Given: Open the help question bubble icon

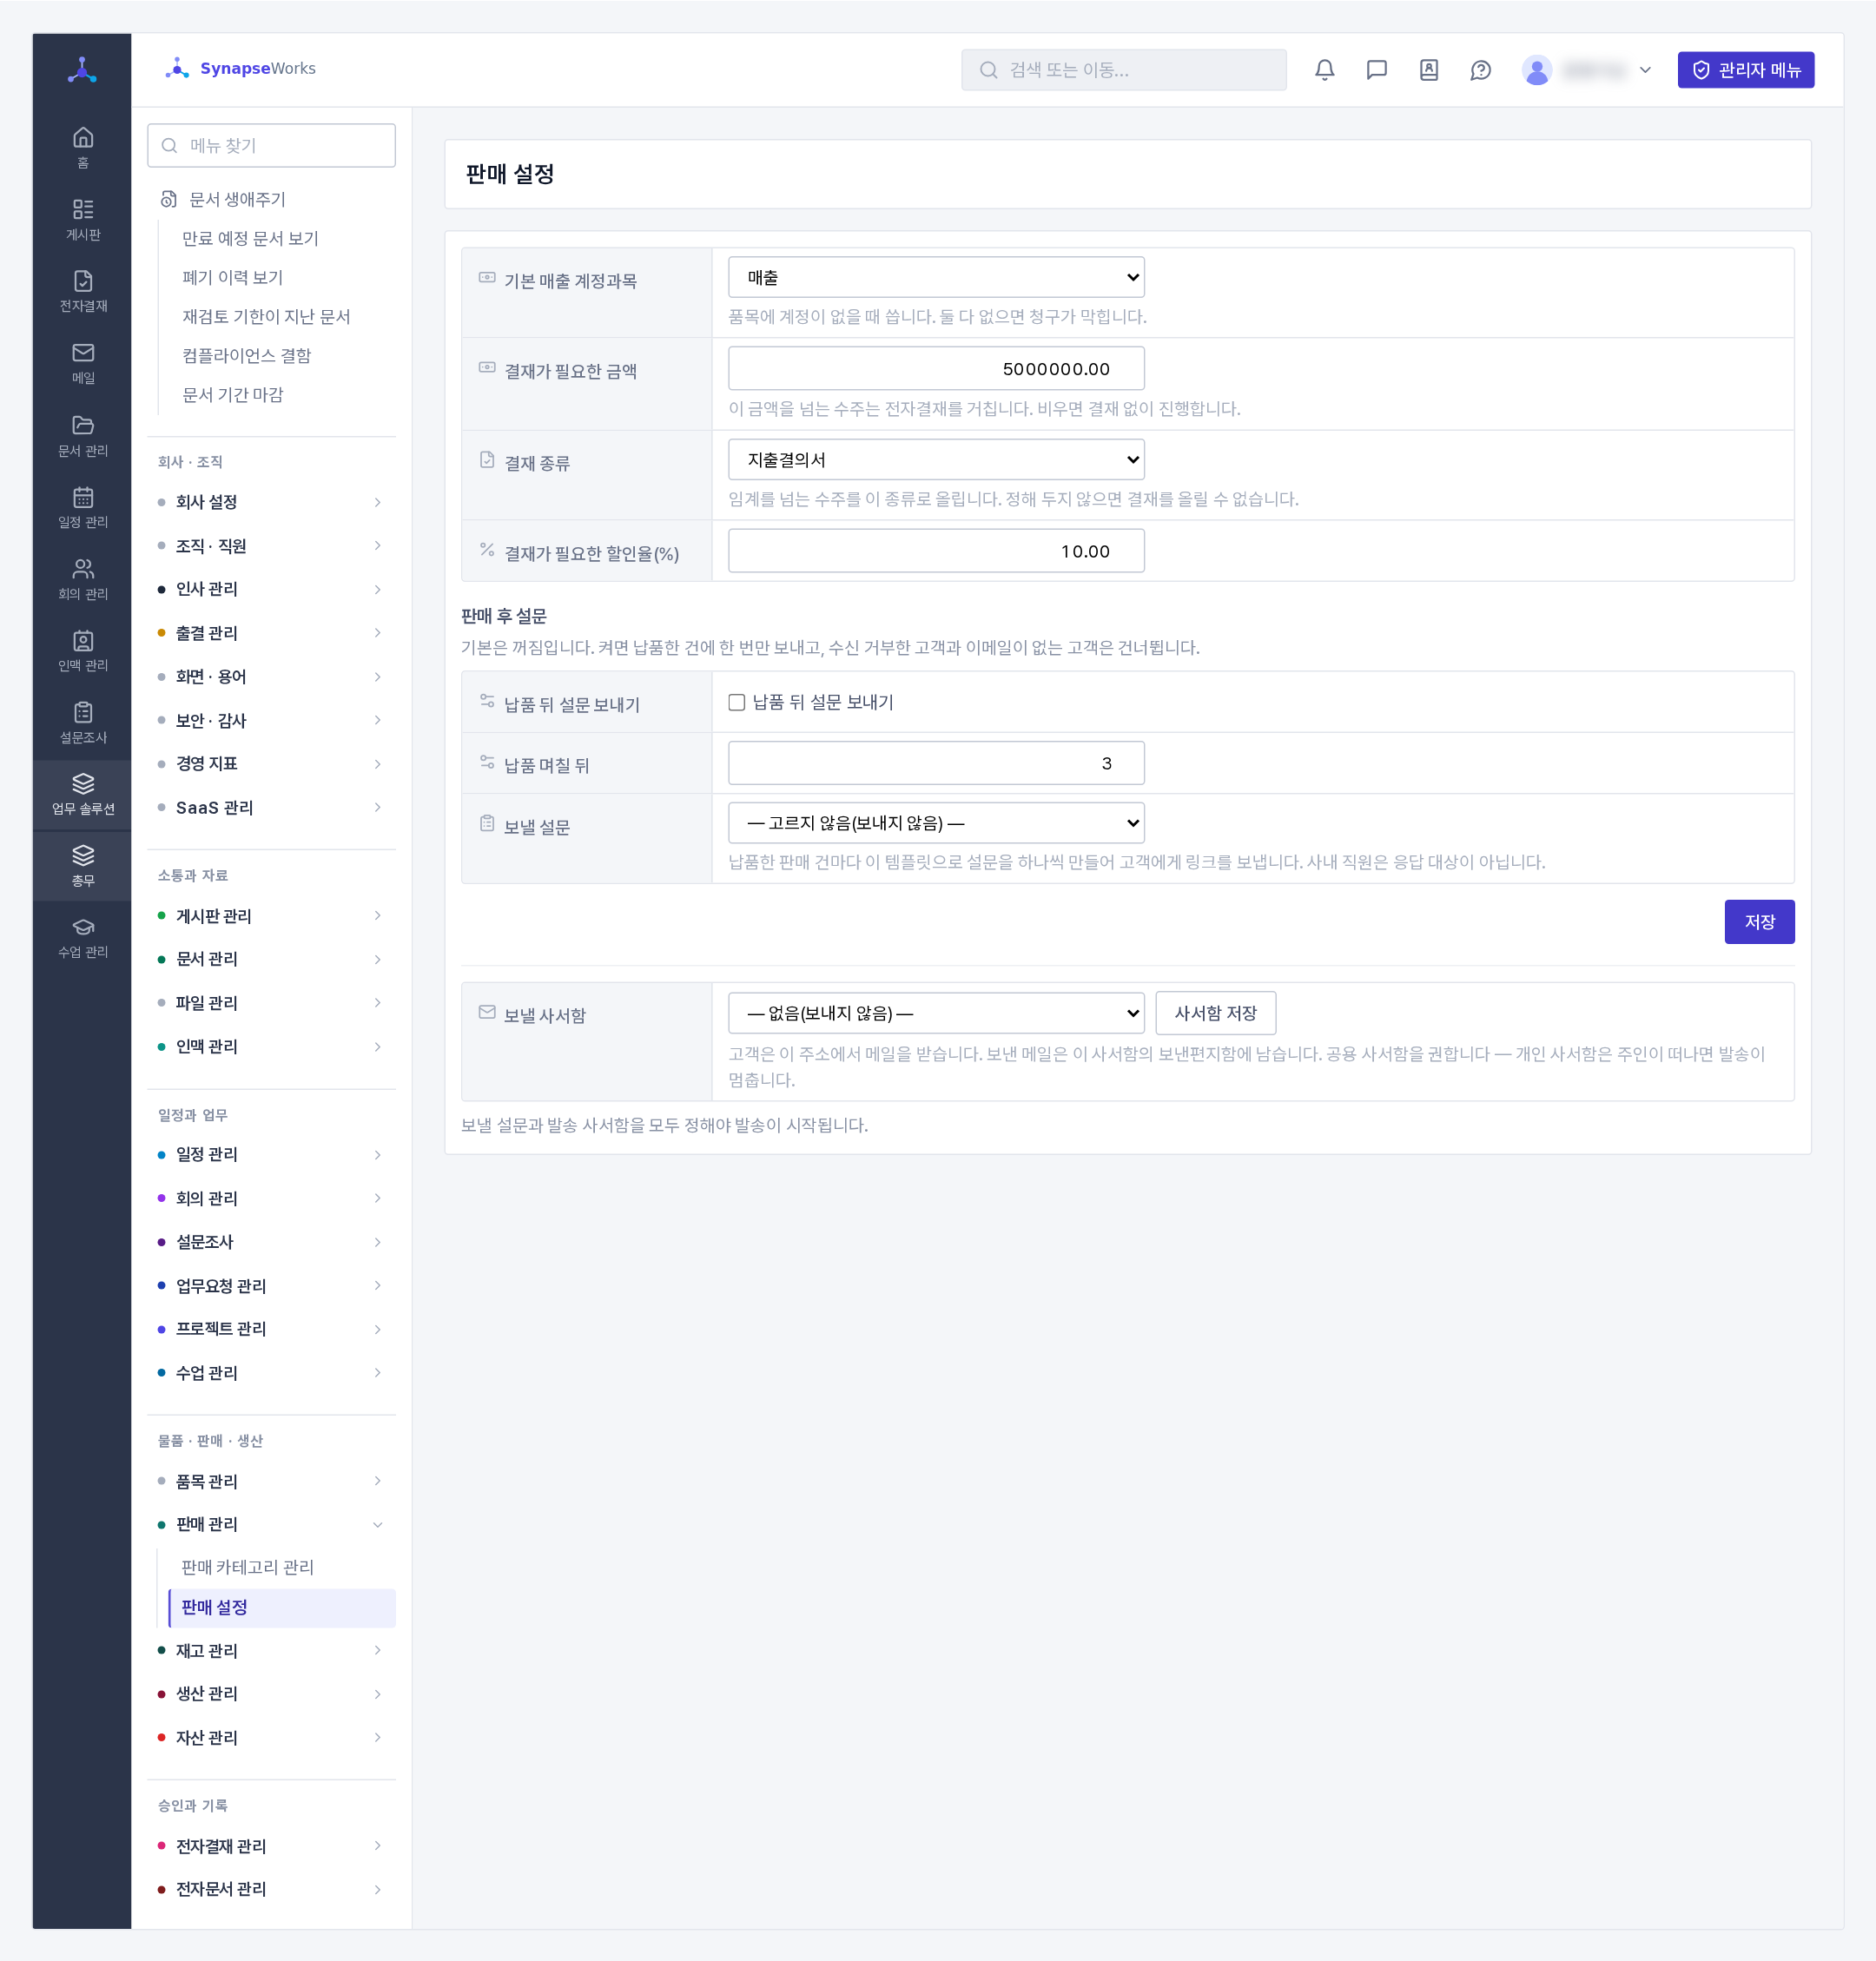Looking at the screenshot, I should [x=1481, y=70].
